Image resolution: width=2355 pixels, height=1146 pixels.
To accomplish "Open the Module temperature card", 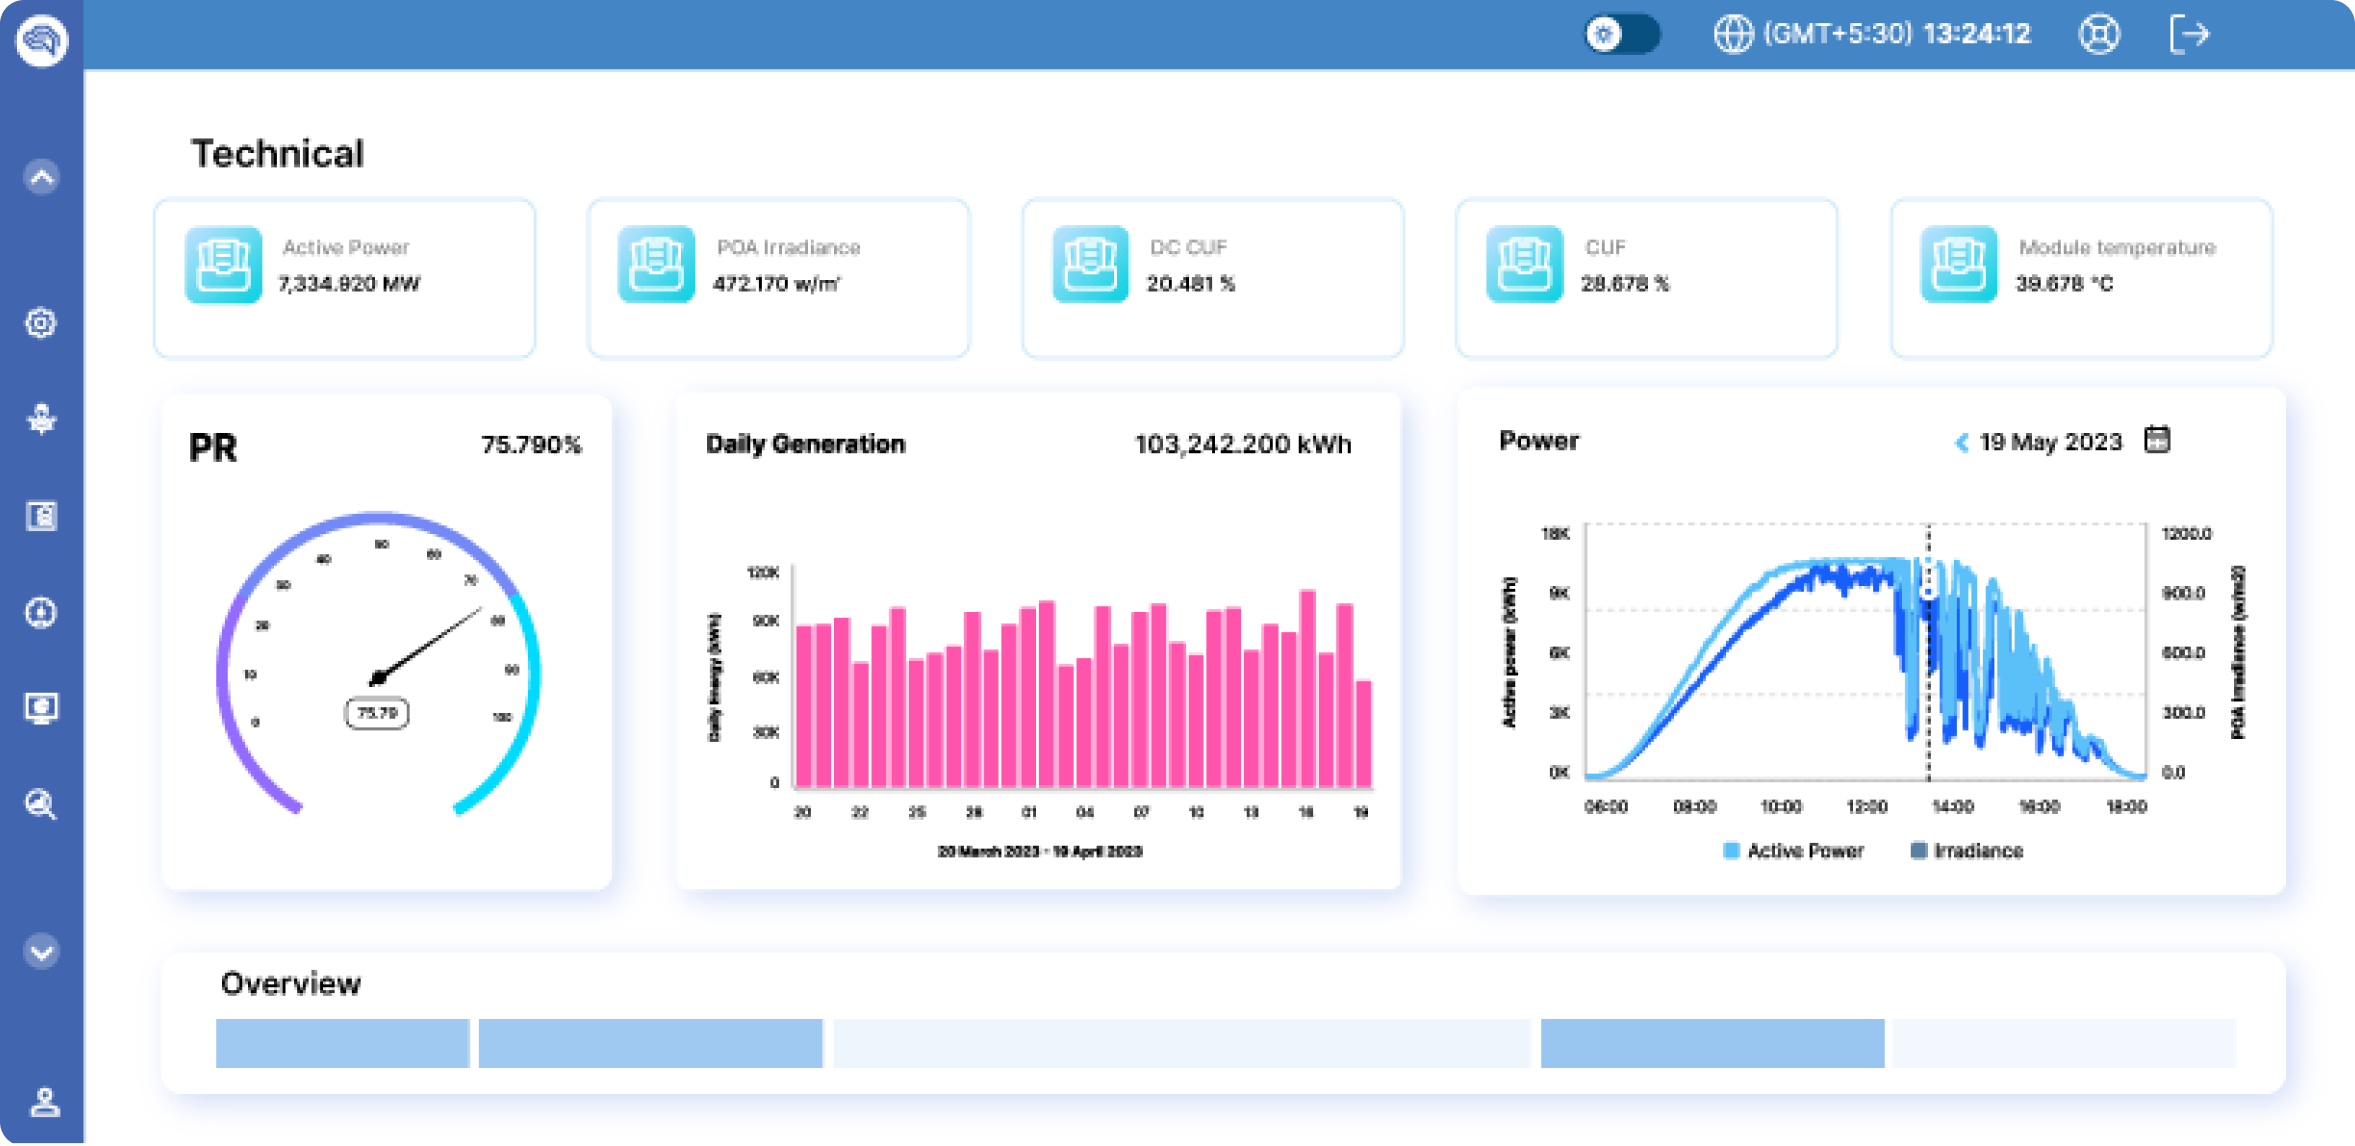I will 2081,278.
